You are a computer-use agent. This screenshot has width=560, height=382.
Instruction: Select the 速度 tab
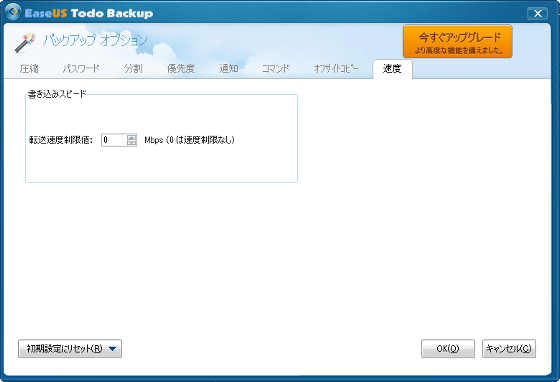[392, 69]
